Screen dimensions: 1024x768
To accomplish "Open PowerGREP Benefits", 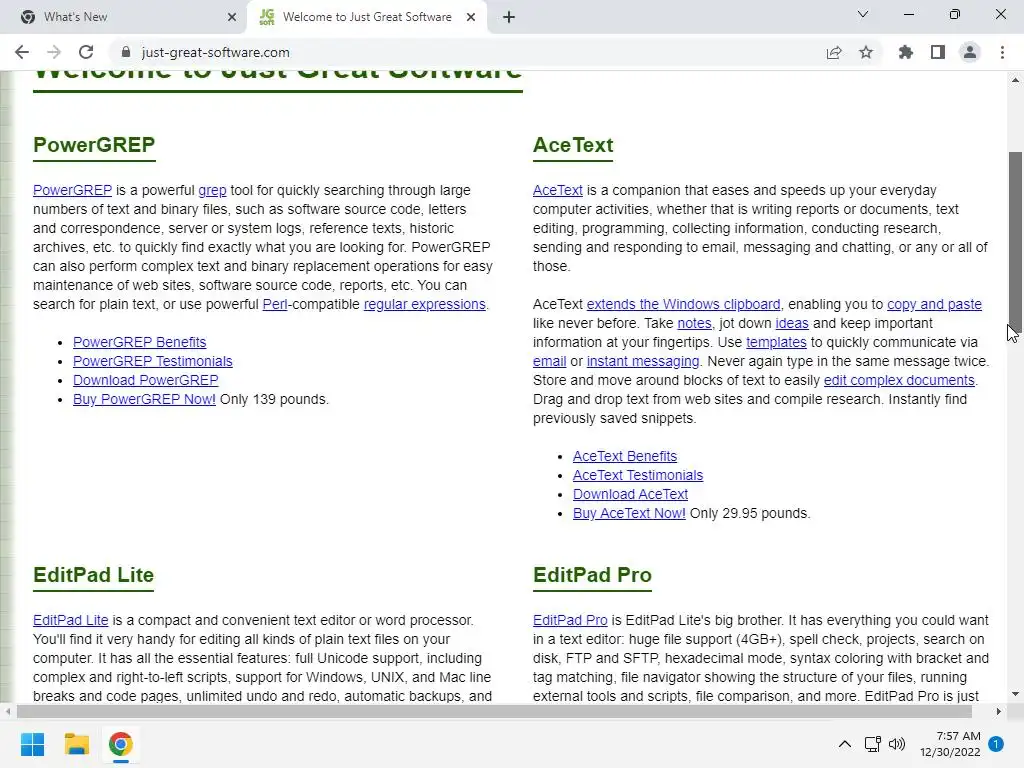I will (140, 342).
